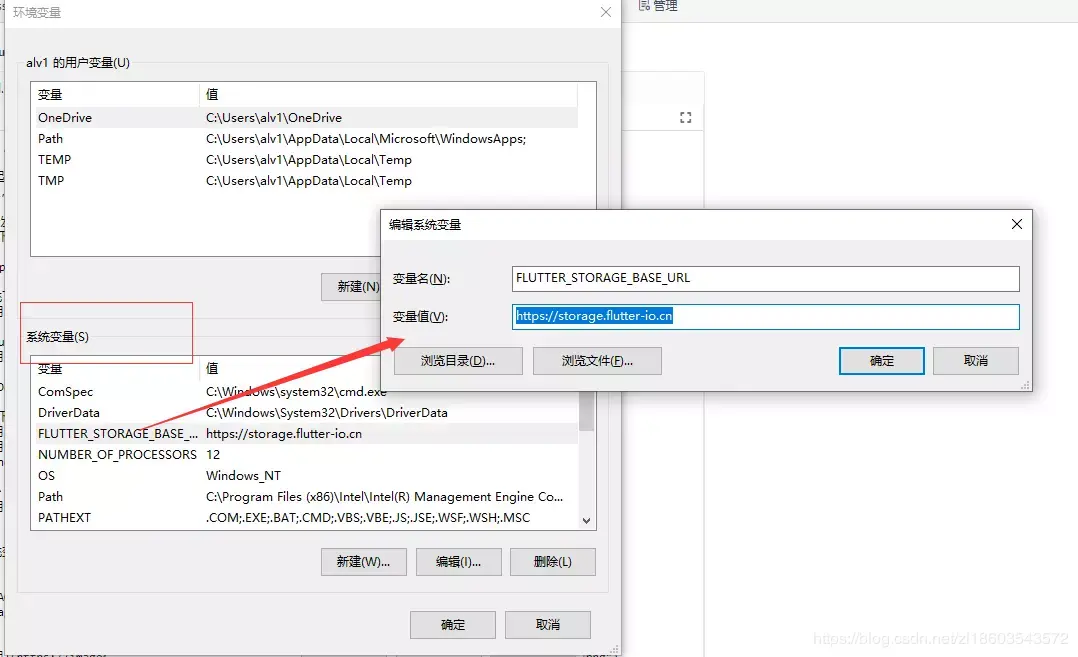Open 浏览文件(F)... file browser
Image resolution: width=1078 pixels, height=657 pixels.
[x=597, y=361]
